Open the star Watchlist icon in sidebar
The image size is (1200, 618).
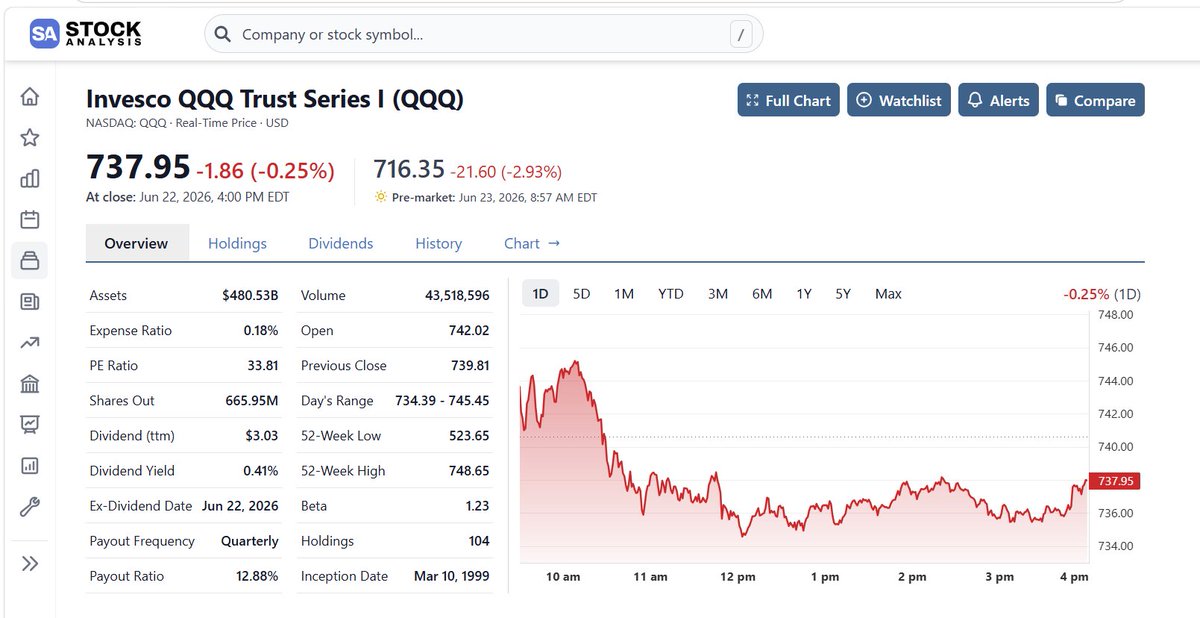click(x=30, y=138)
